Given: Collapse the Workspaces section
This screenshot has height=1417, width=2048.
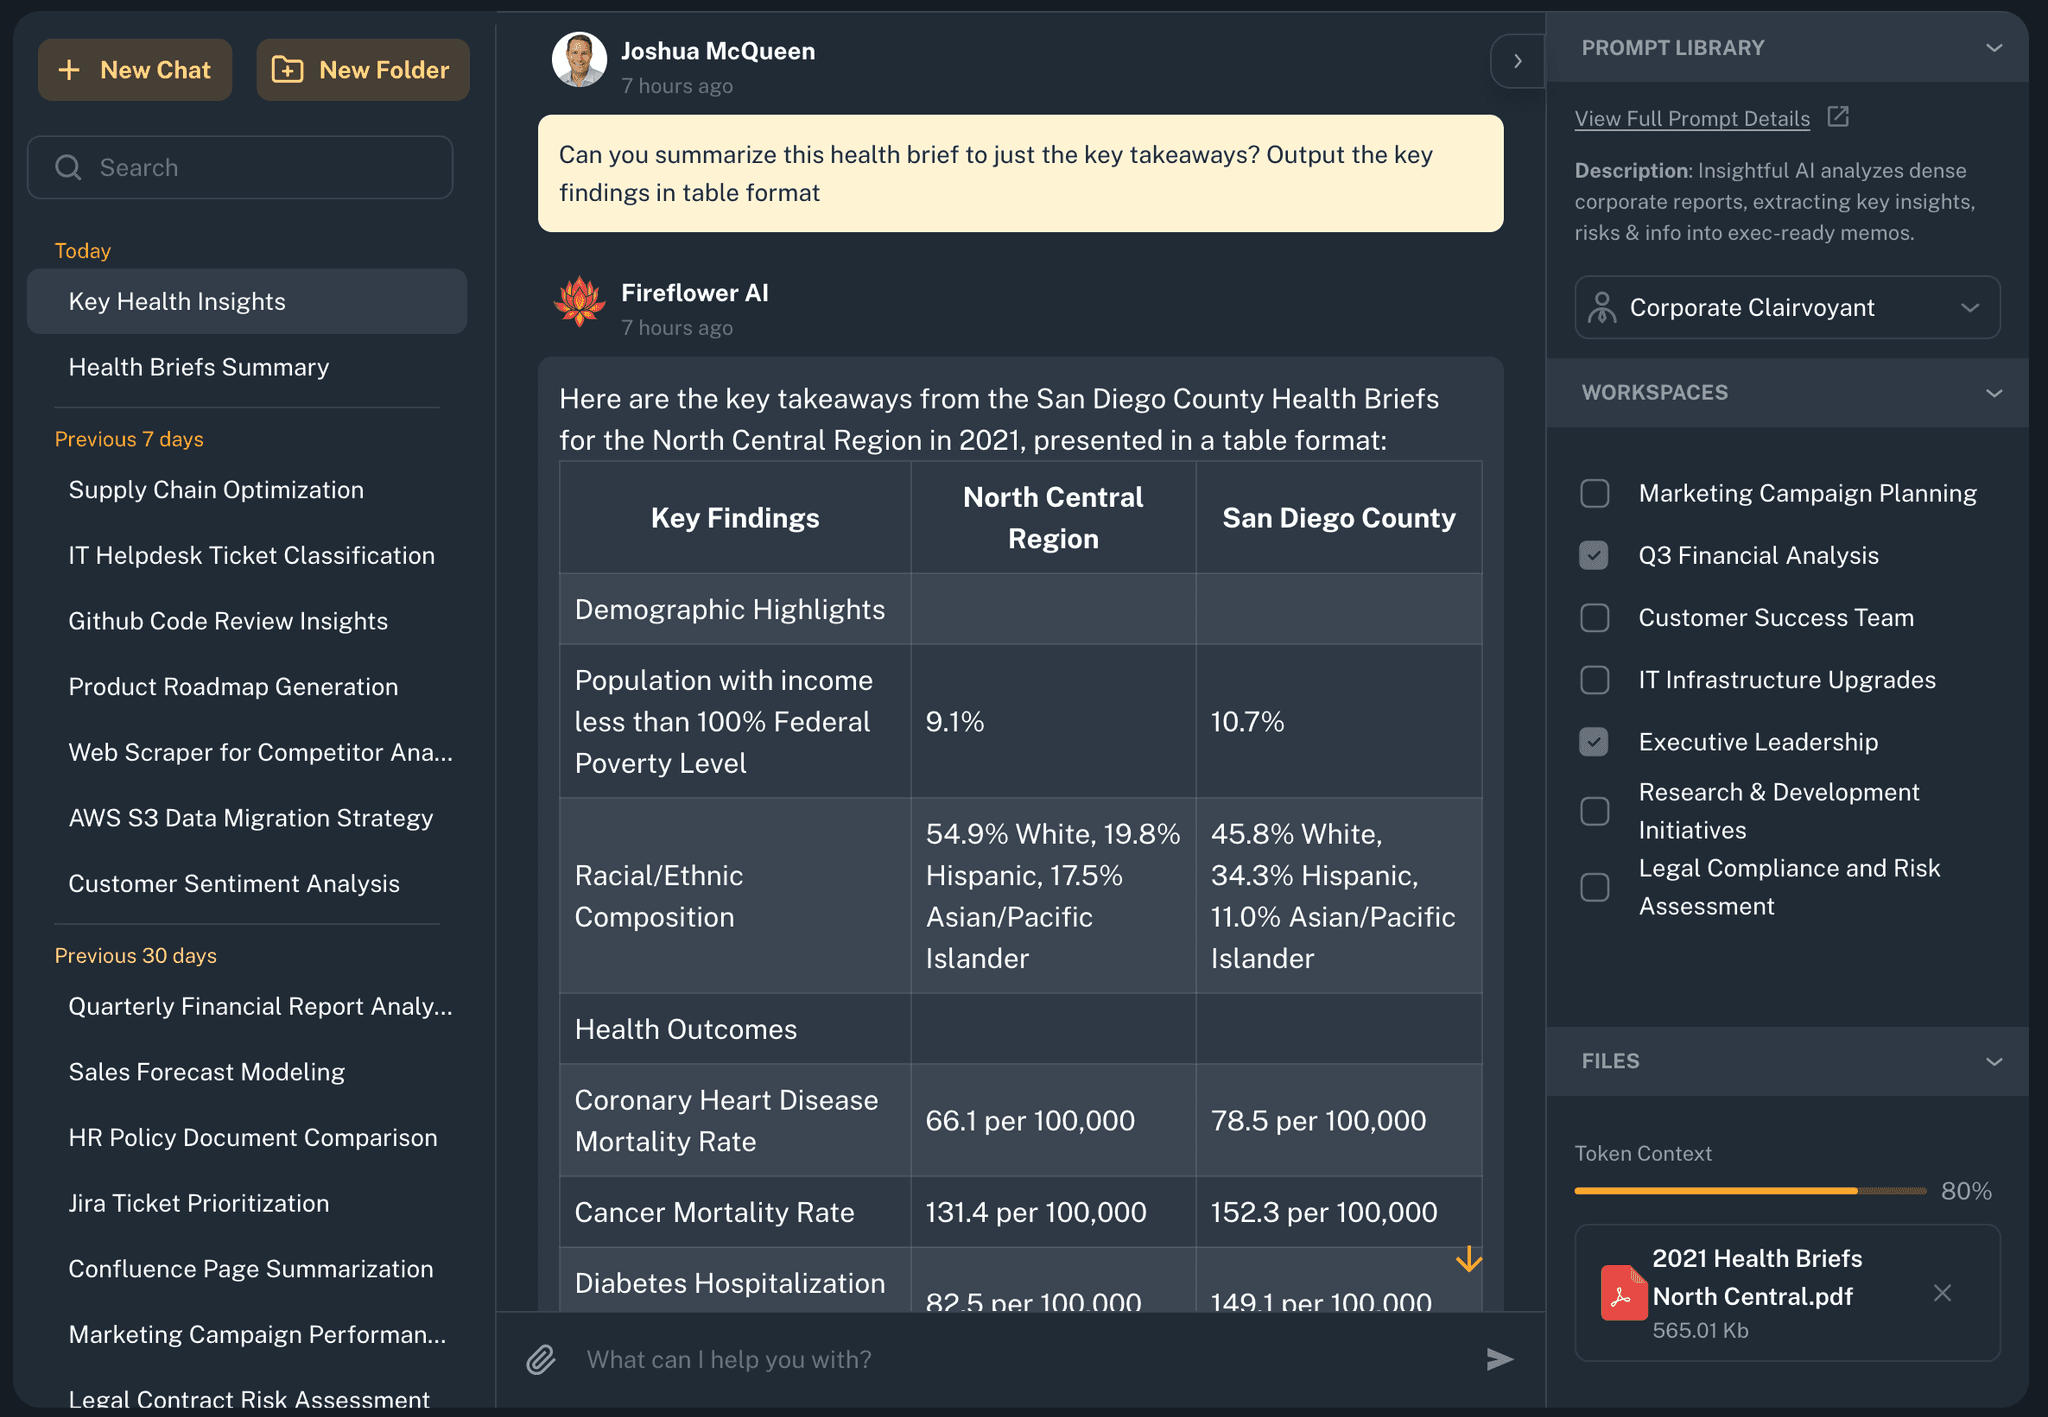Looking at the screenshot, I should (1994, 393).
